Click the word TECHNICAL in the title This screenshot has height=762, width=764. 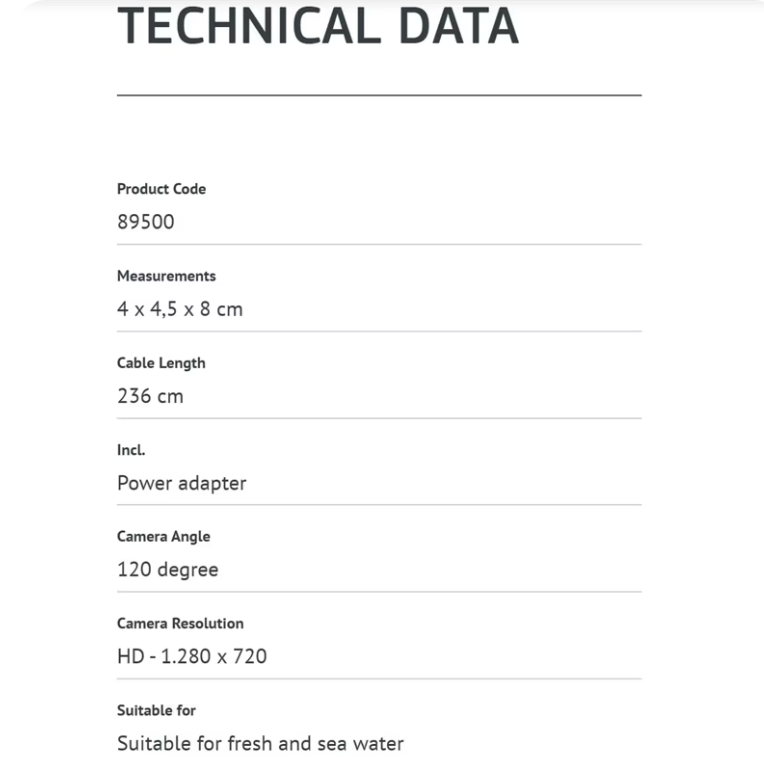[x=249, y=26]
